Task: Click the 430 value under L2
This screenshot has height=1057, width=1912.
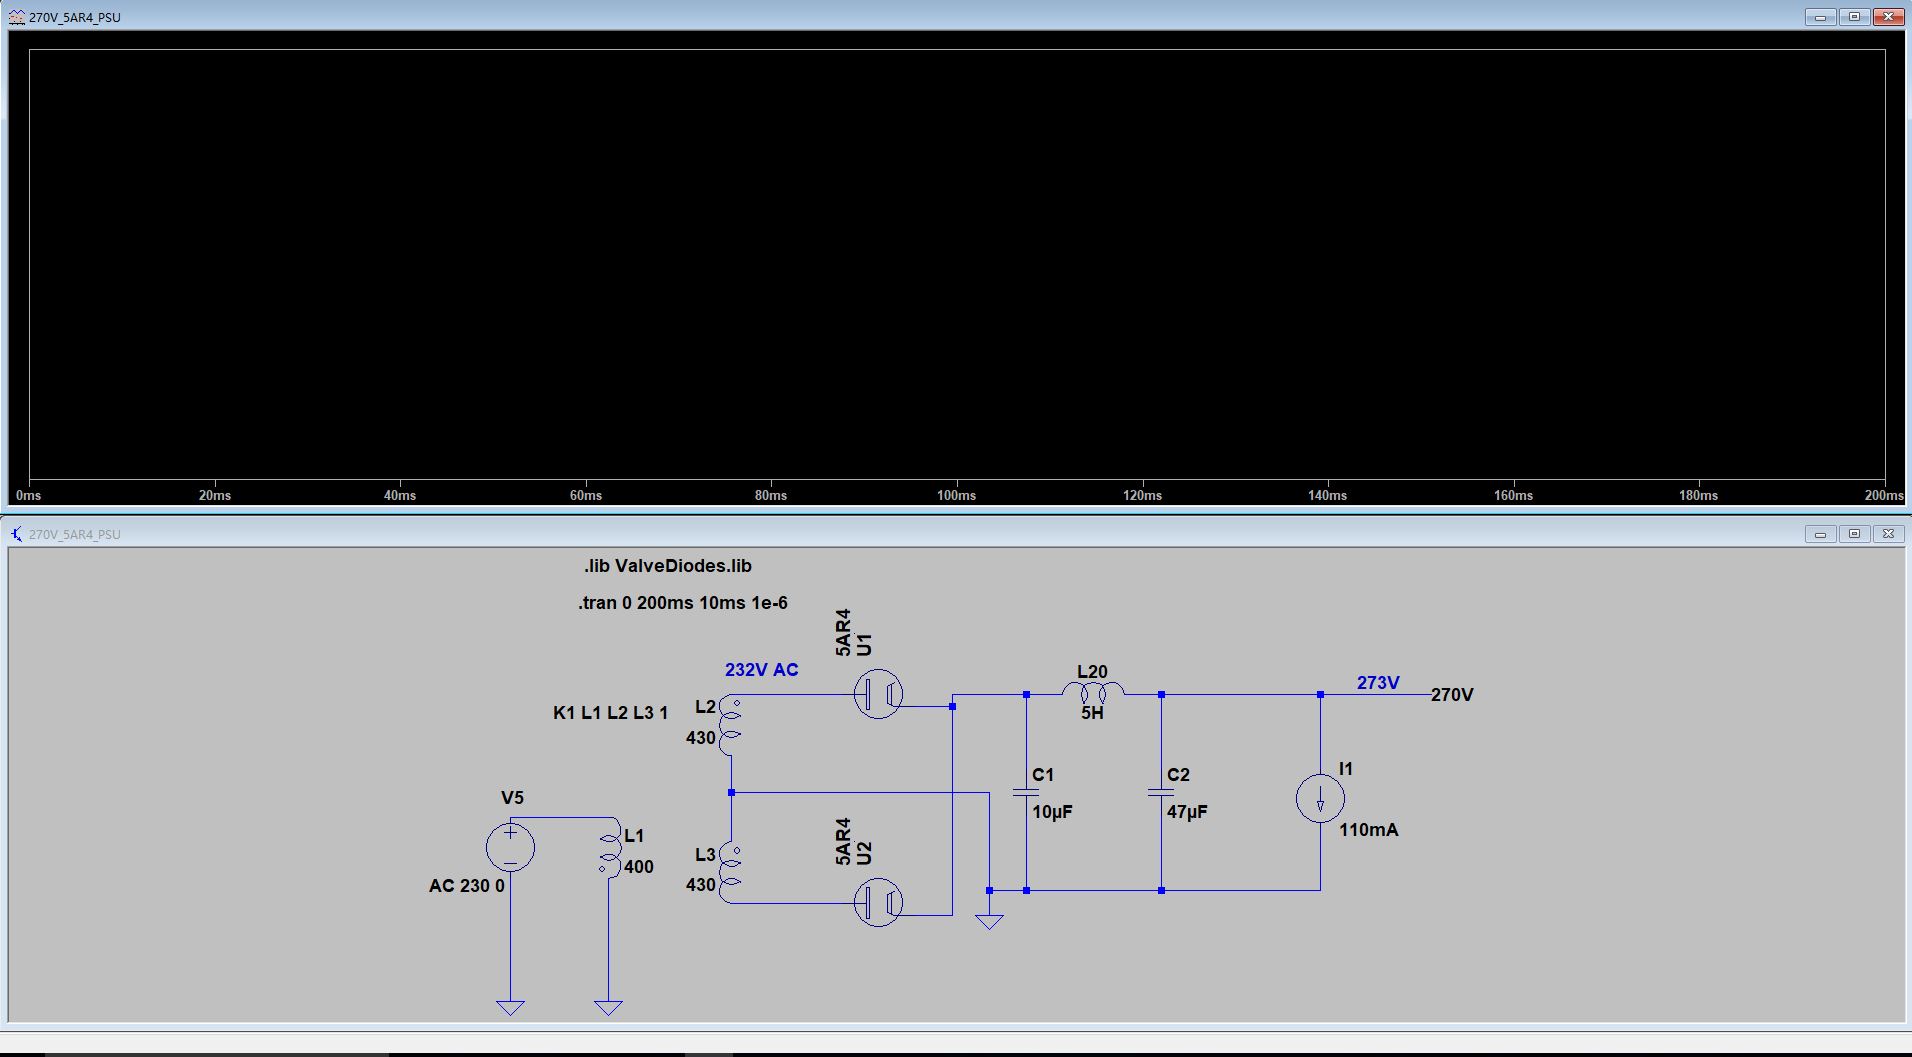Action: tap(700, 738)
